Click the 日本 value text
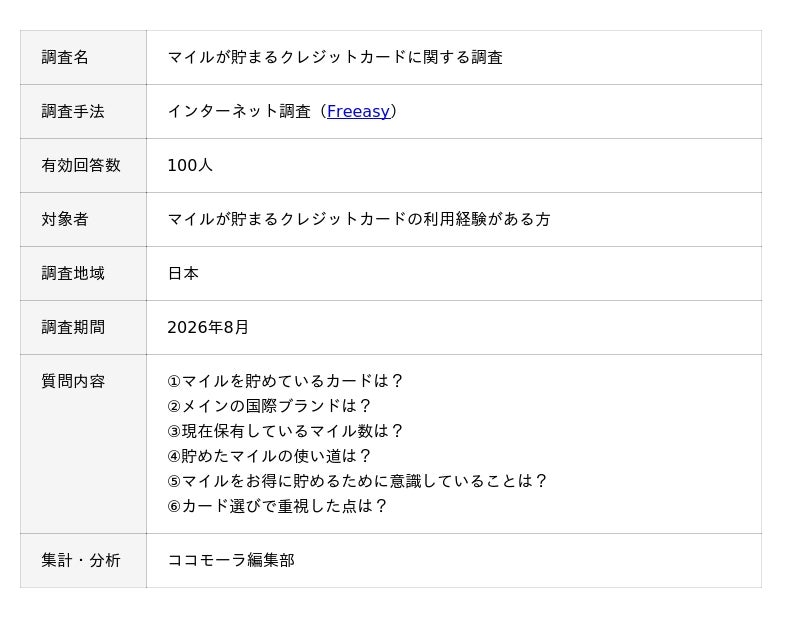Viewport: 800px width, 618px height. [183, 274]
